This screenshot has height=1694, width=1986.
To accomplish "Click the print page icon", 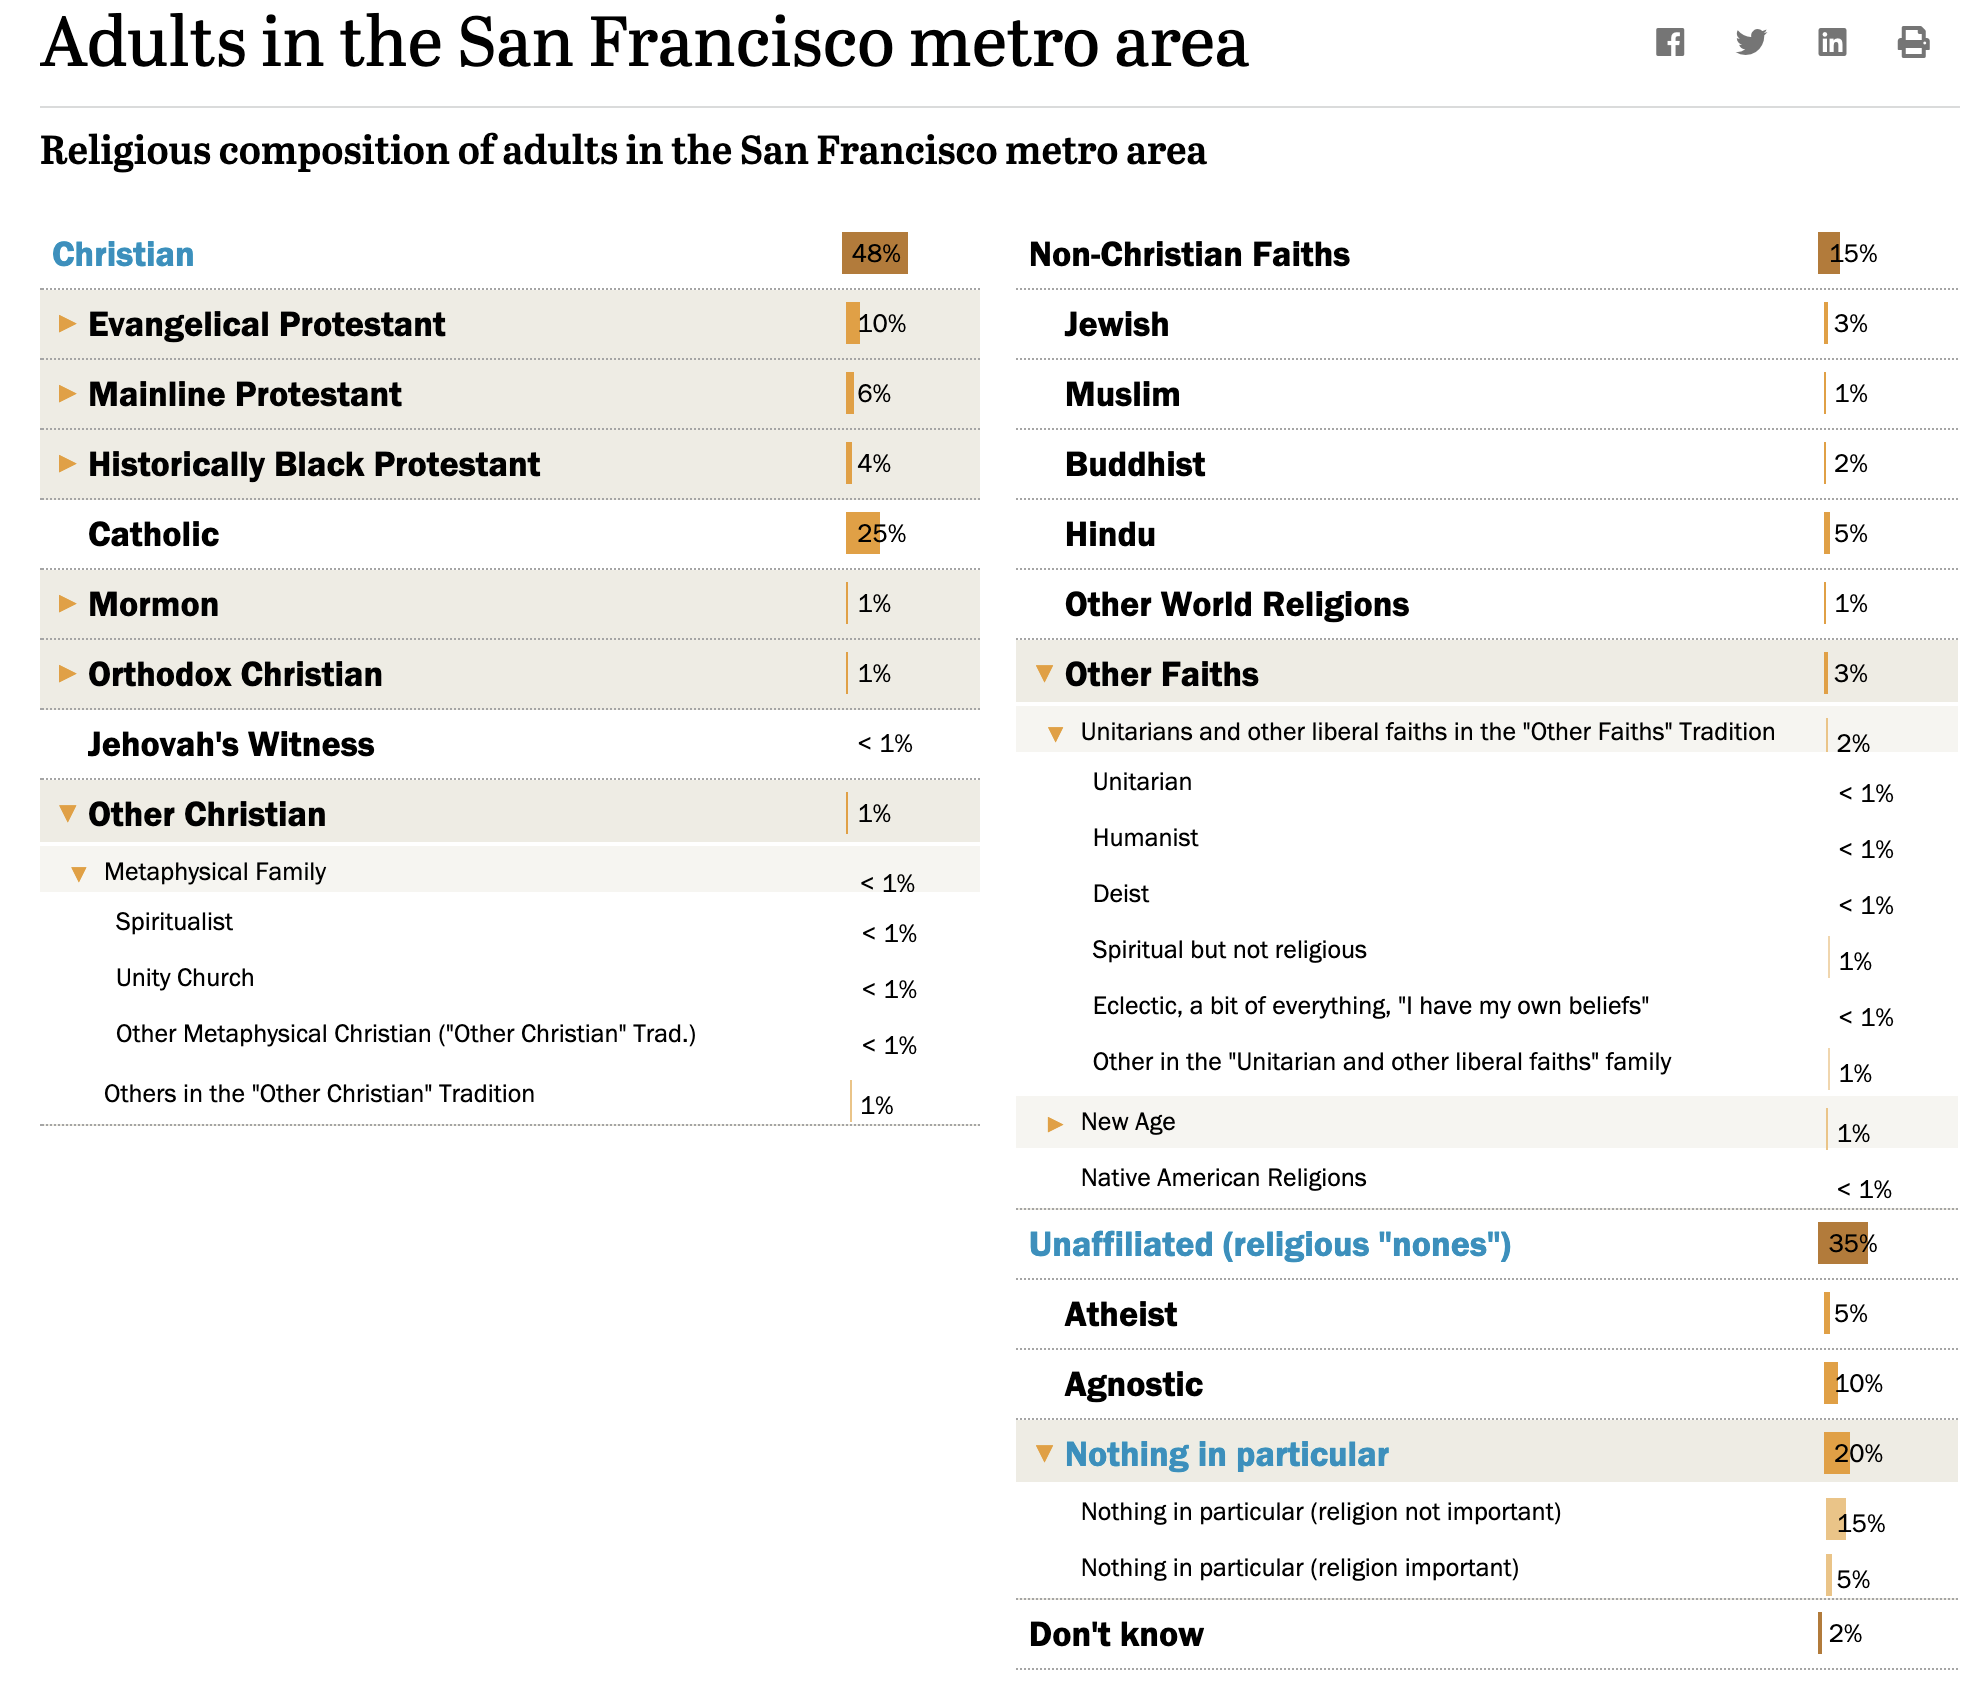I will click(x=1913, y=42).
